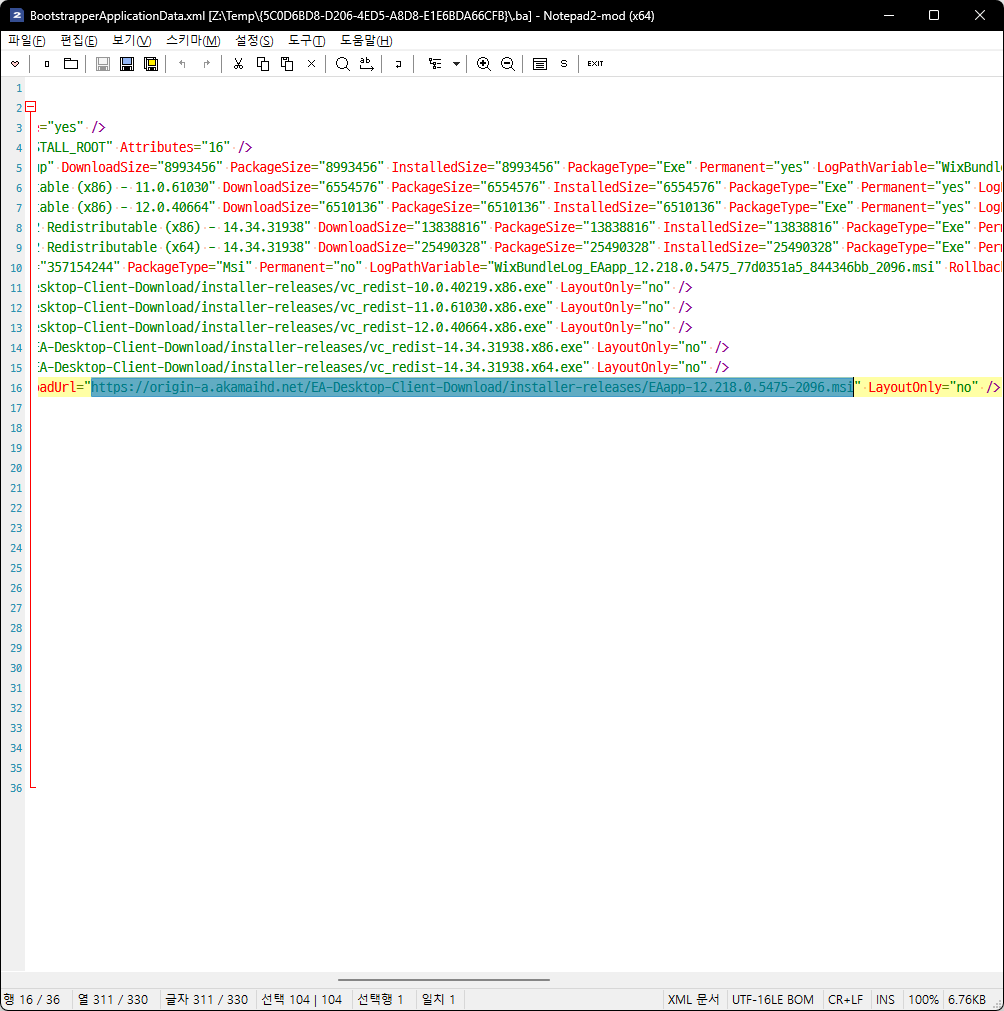
Task: Click the S toolbar icon
Action: (x=564, y=64)
